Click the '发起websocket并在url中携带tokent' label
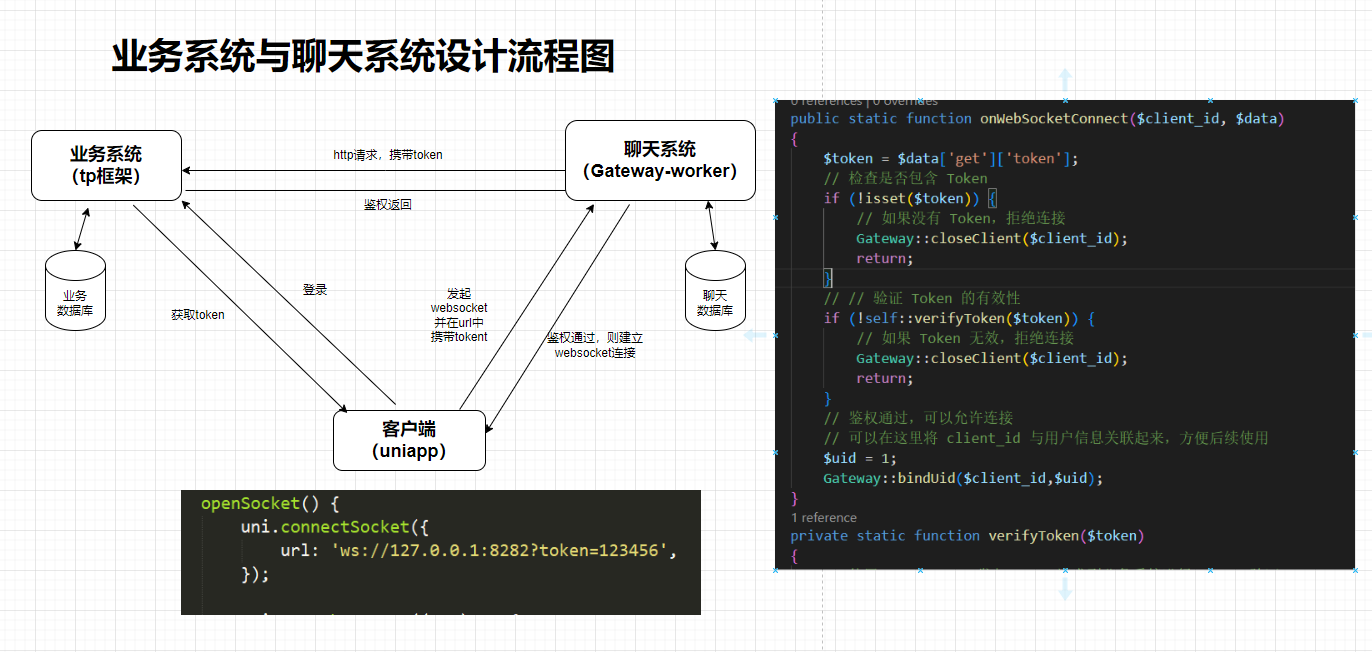1372x652 pixels. [459, 315]
